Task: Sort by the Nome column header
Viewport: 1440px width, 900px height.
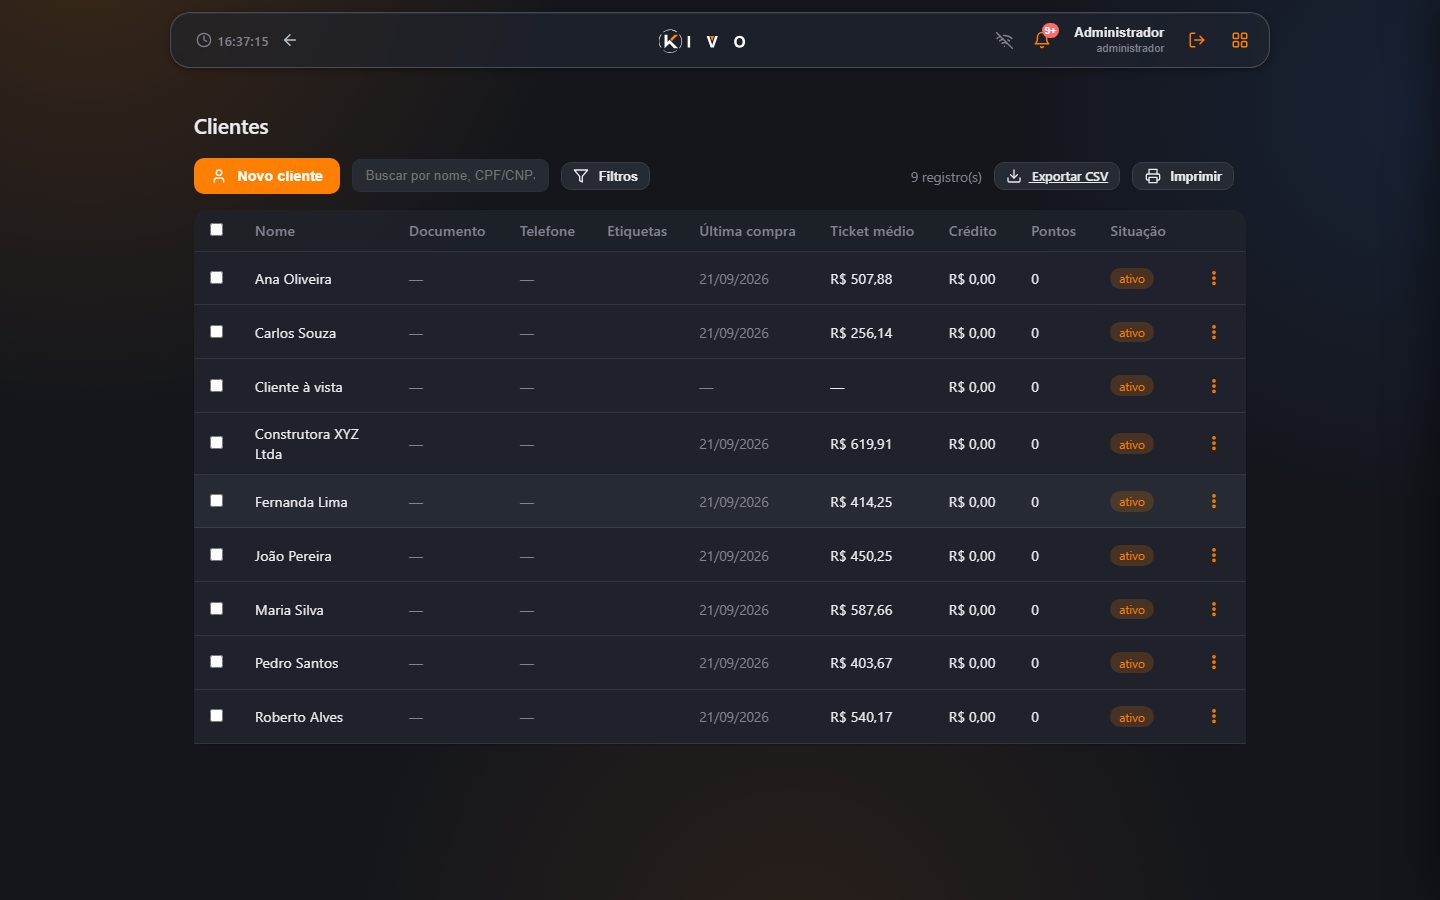Action: coord(275,231)
